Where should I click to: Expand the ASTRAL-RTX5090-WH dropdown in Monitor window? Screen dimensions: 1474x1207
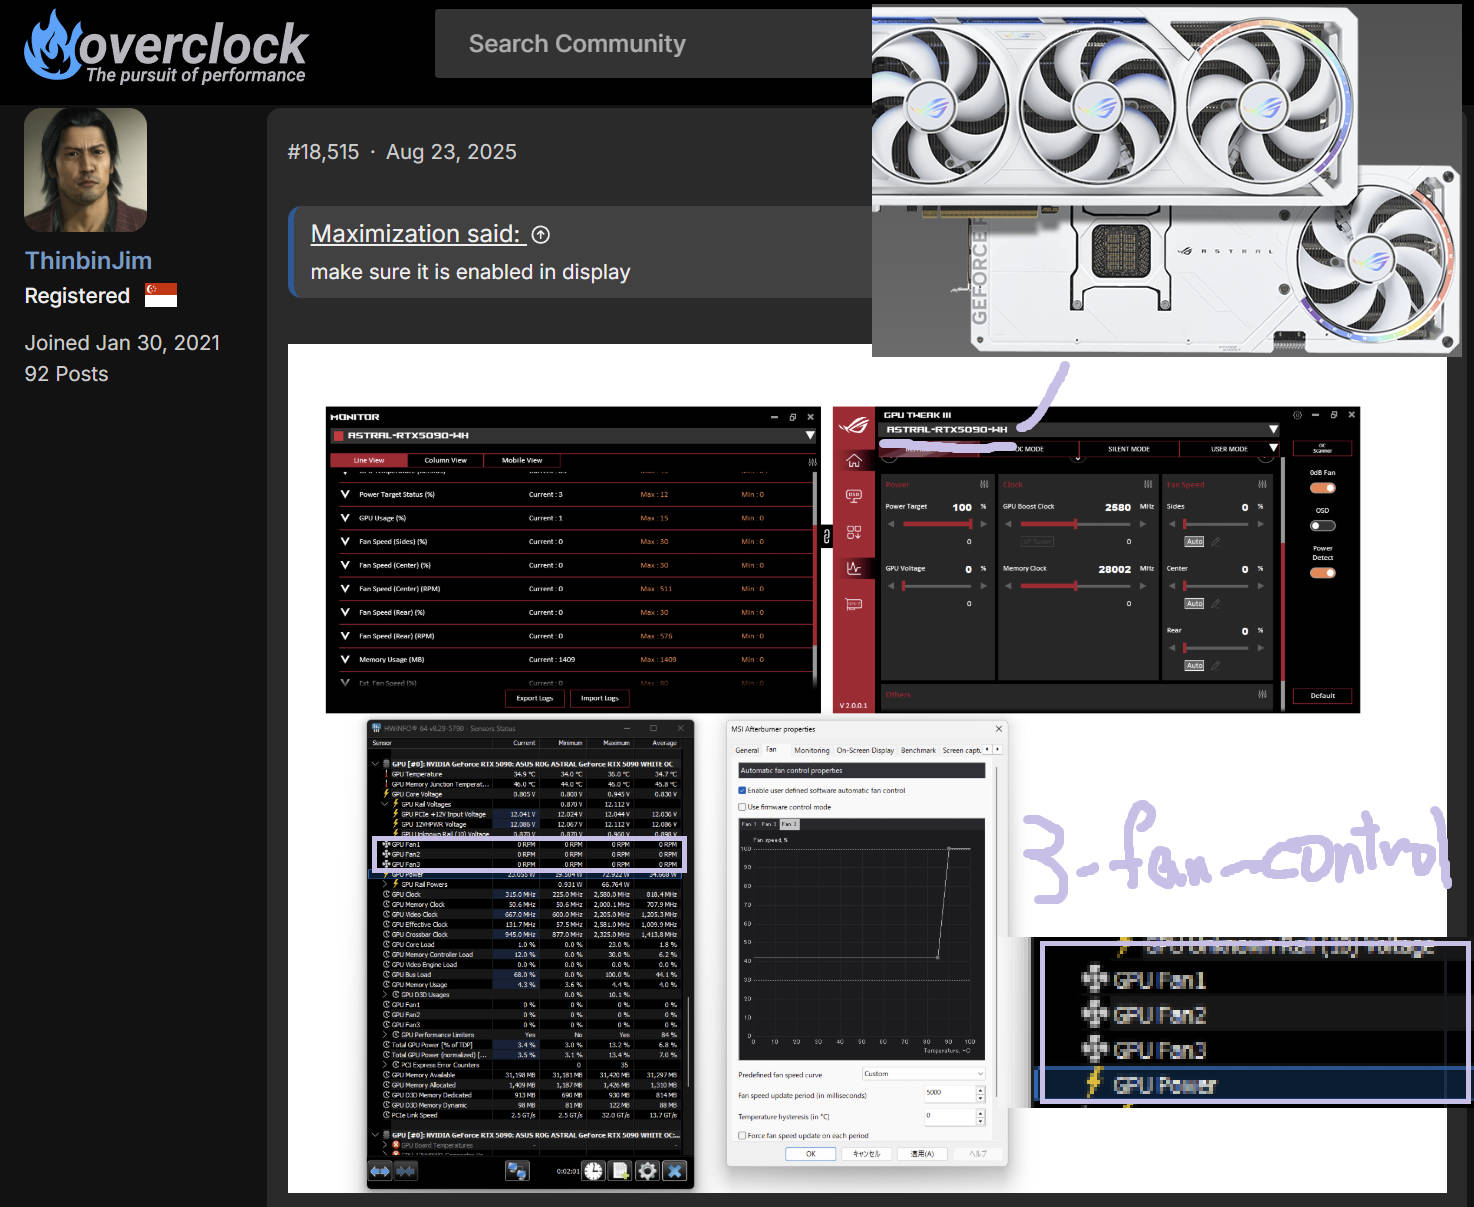click(809, 436)
